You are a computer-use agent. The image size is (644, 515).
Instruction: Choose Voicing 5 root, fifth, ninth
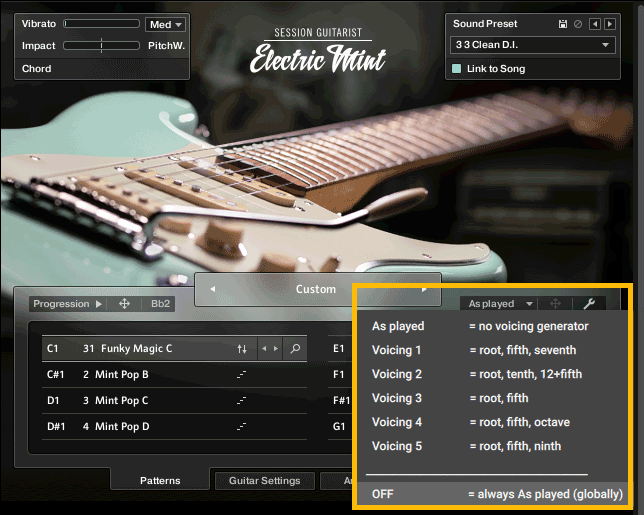[x=492, y=446]
